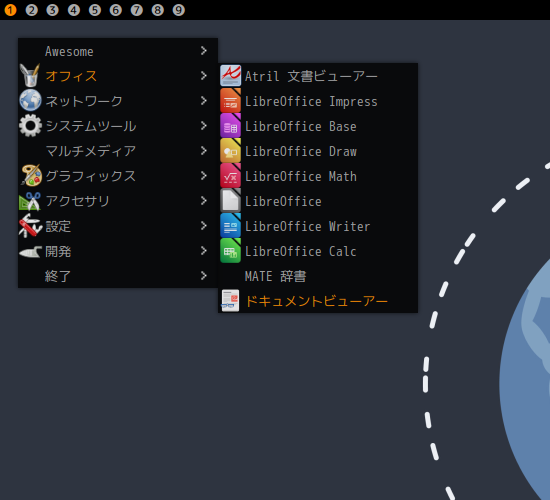
Task: Click the 'LibreOffice Writer' text
Action: click(307, 226)
